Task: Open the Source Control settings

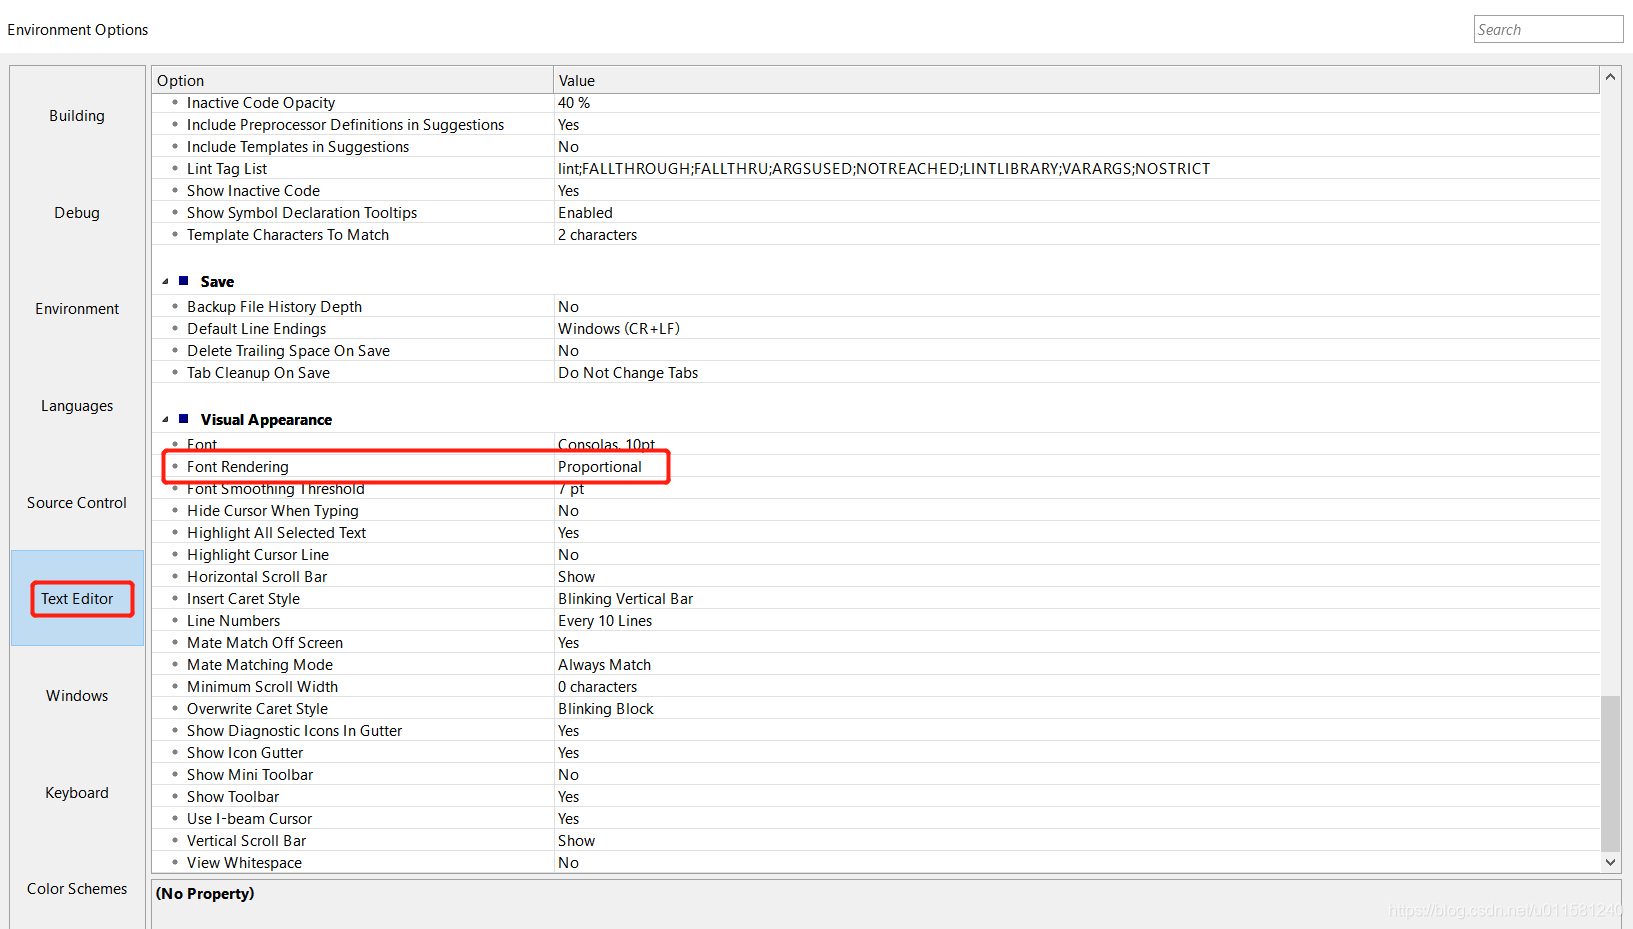Action: coord(77,502)
